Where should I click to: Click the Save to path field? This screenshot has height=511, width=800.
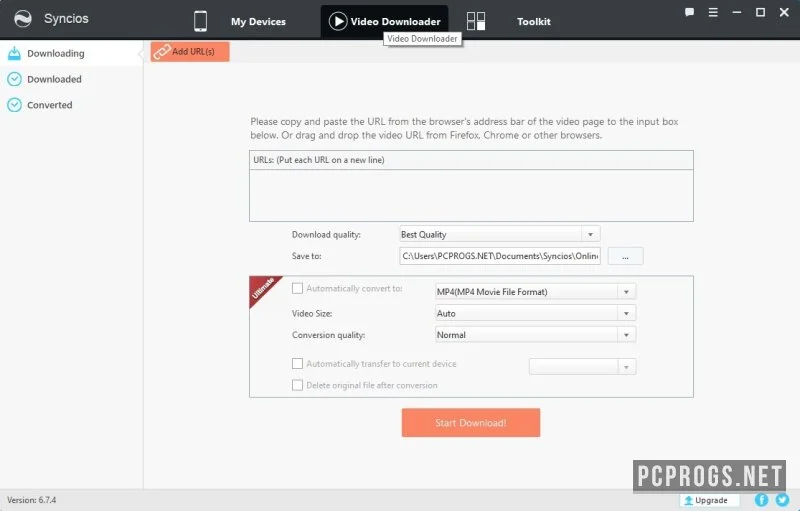pos(500,256)
